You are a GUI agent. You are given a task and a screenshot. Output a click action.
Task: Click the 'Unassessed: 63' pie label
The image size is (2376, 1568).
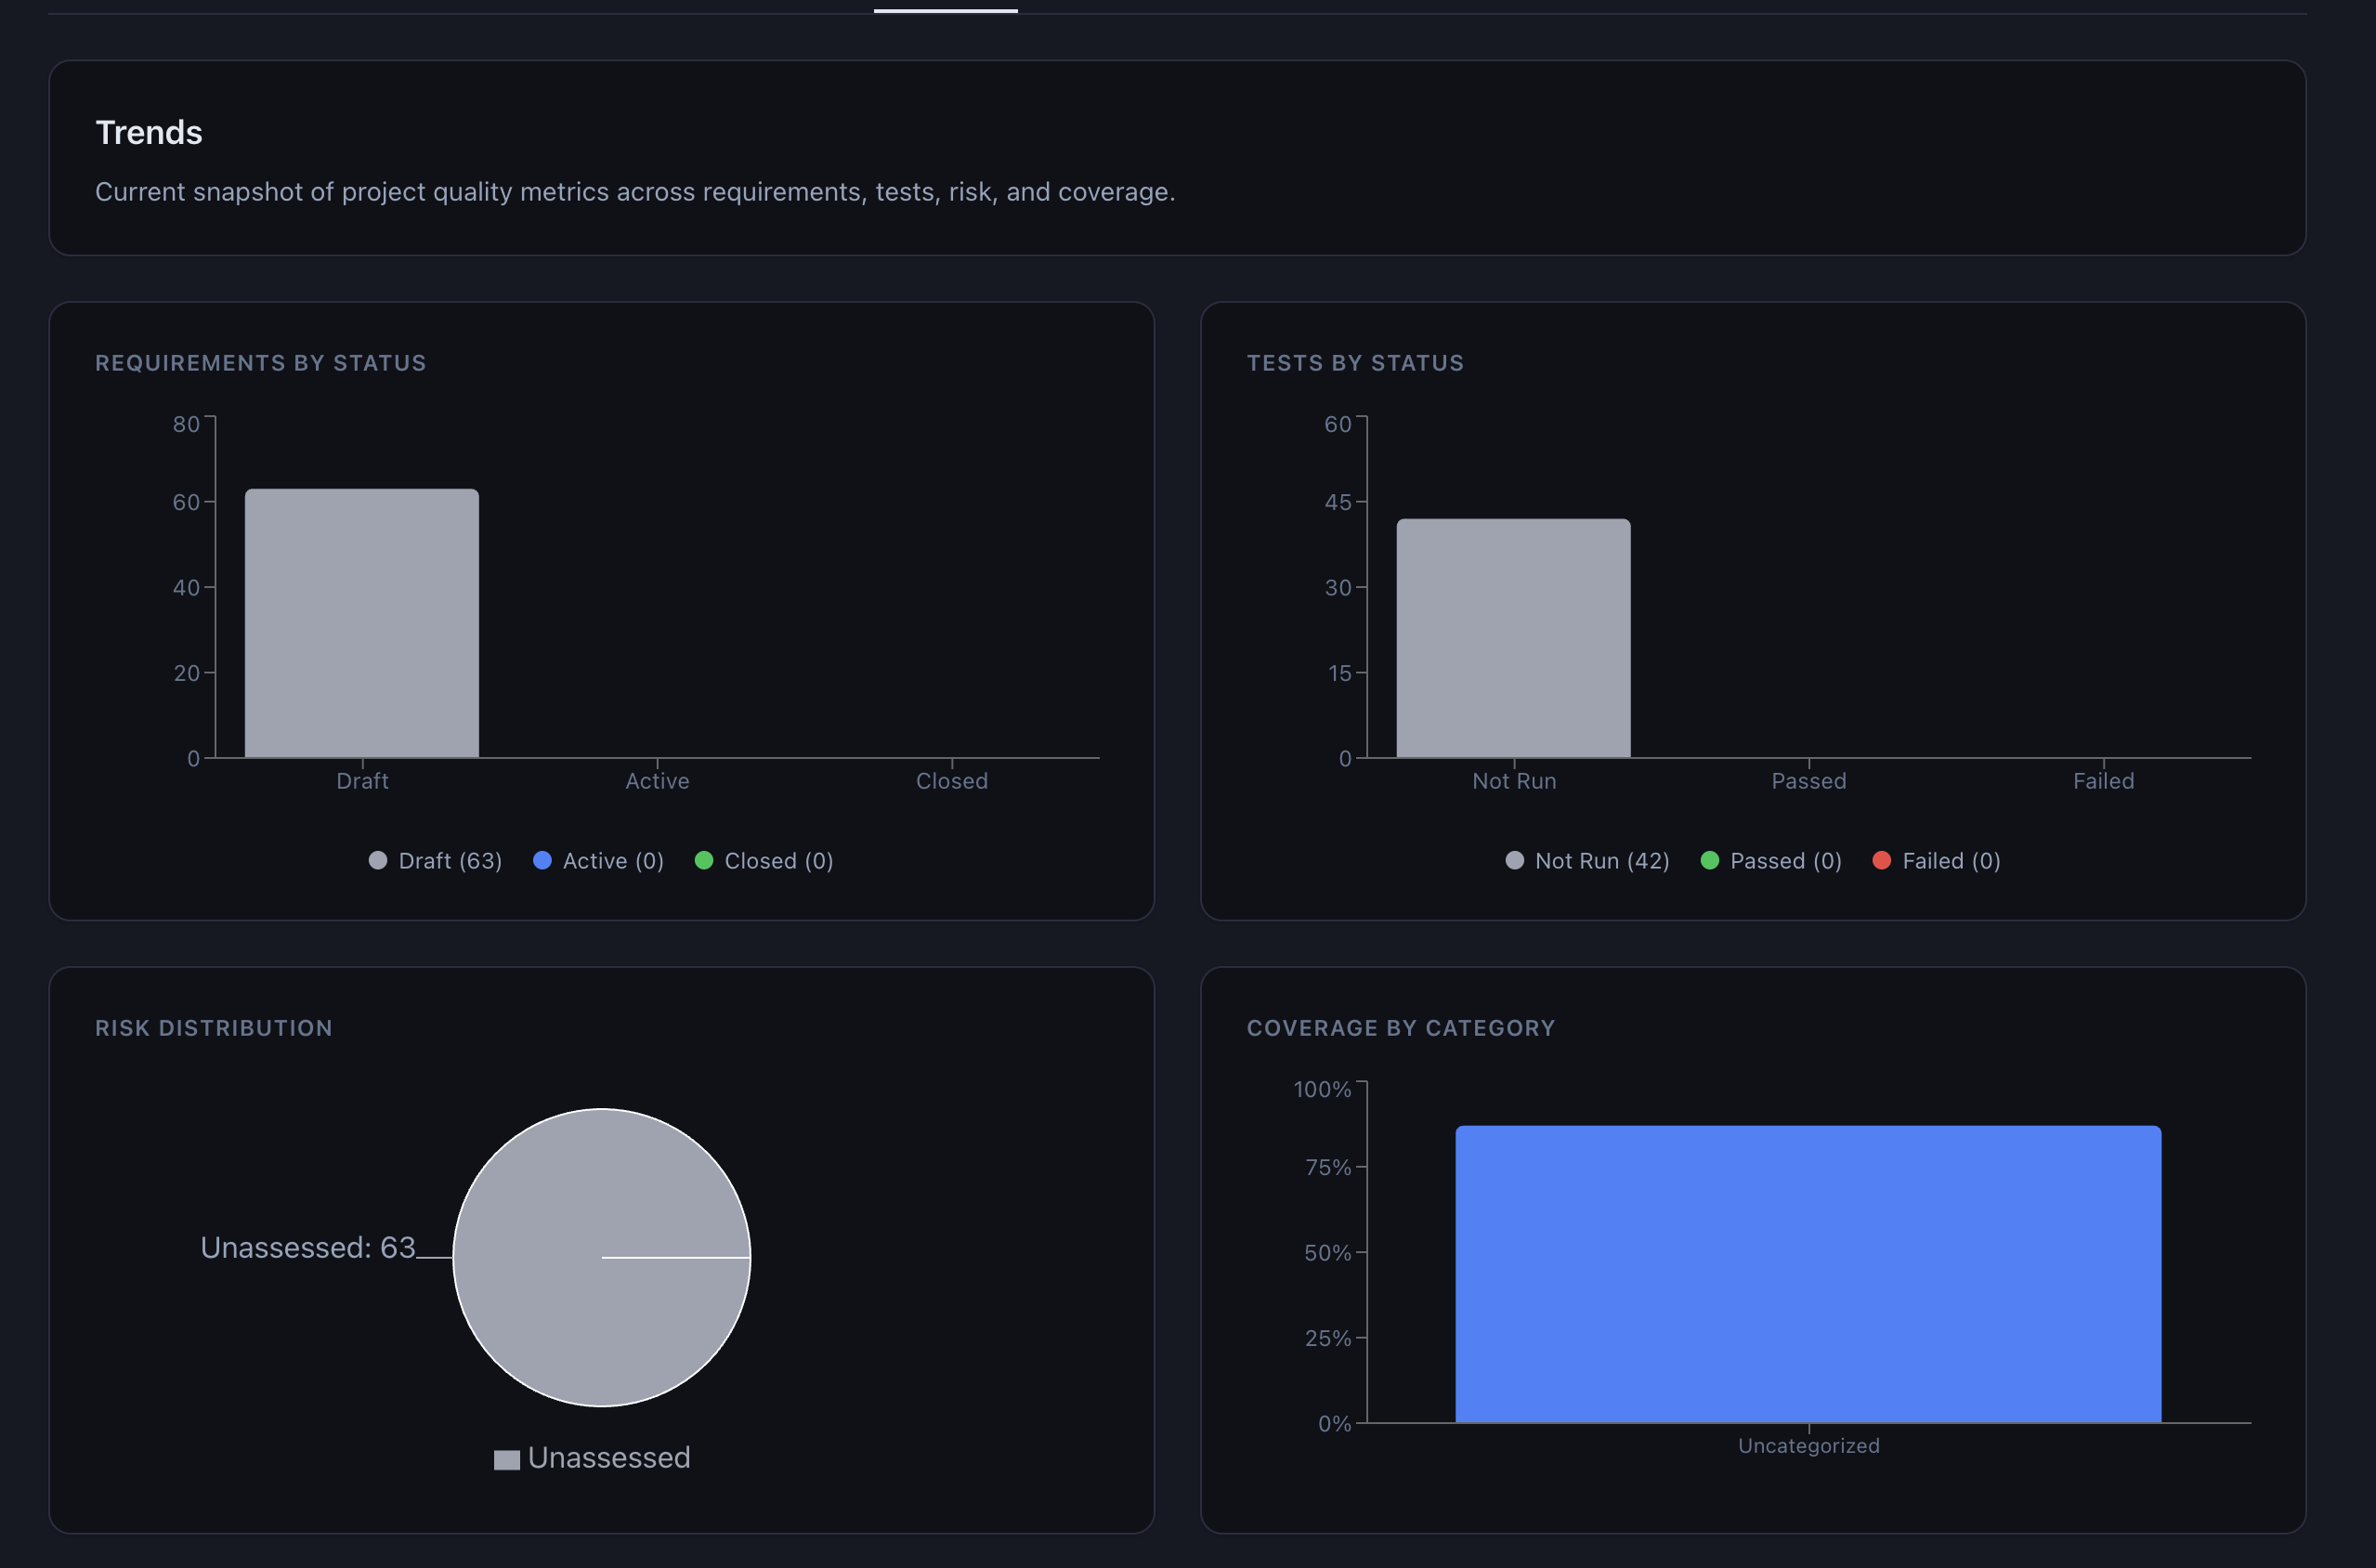point(308,1248)
